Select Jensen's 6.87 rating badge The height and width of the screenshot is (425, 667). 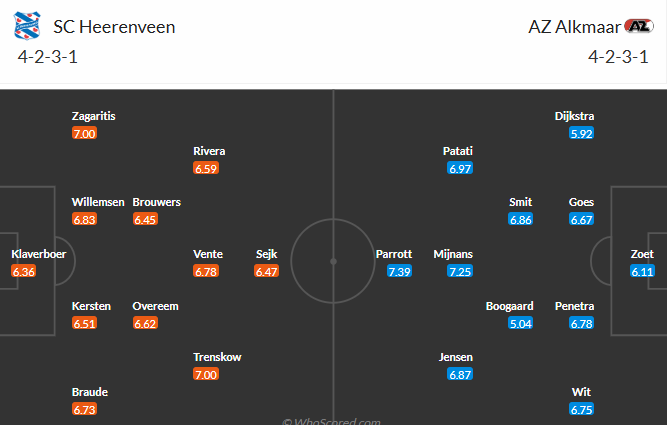point(460,375)
